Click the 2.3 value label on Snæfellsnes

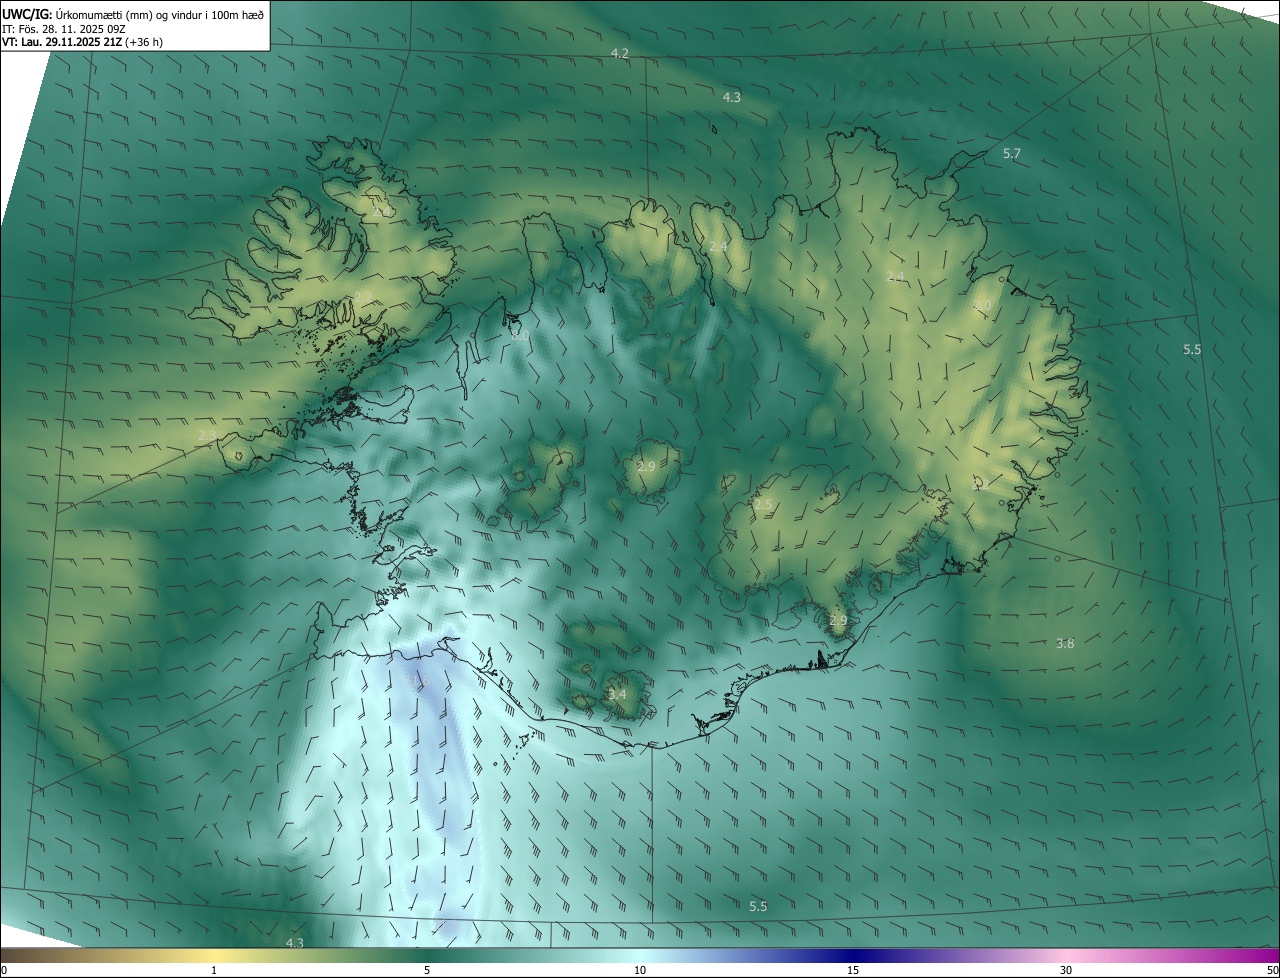tap(207, 436)
